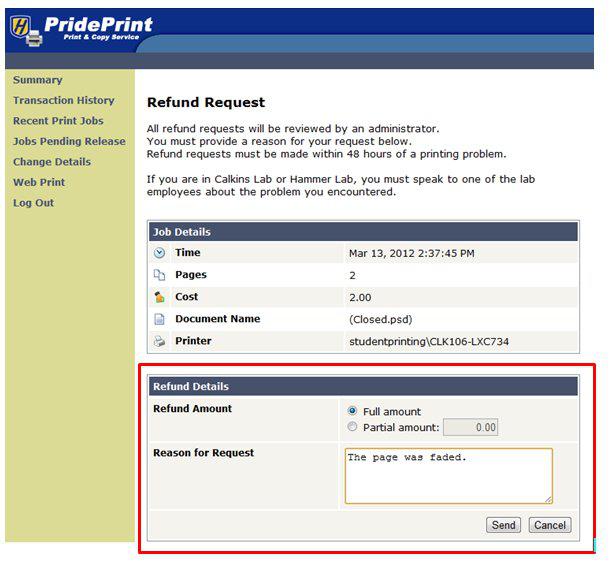The image size is (609, 570).
Task: Click the Pages value 2
Action: pos(352,276)
